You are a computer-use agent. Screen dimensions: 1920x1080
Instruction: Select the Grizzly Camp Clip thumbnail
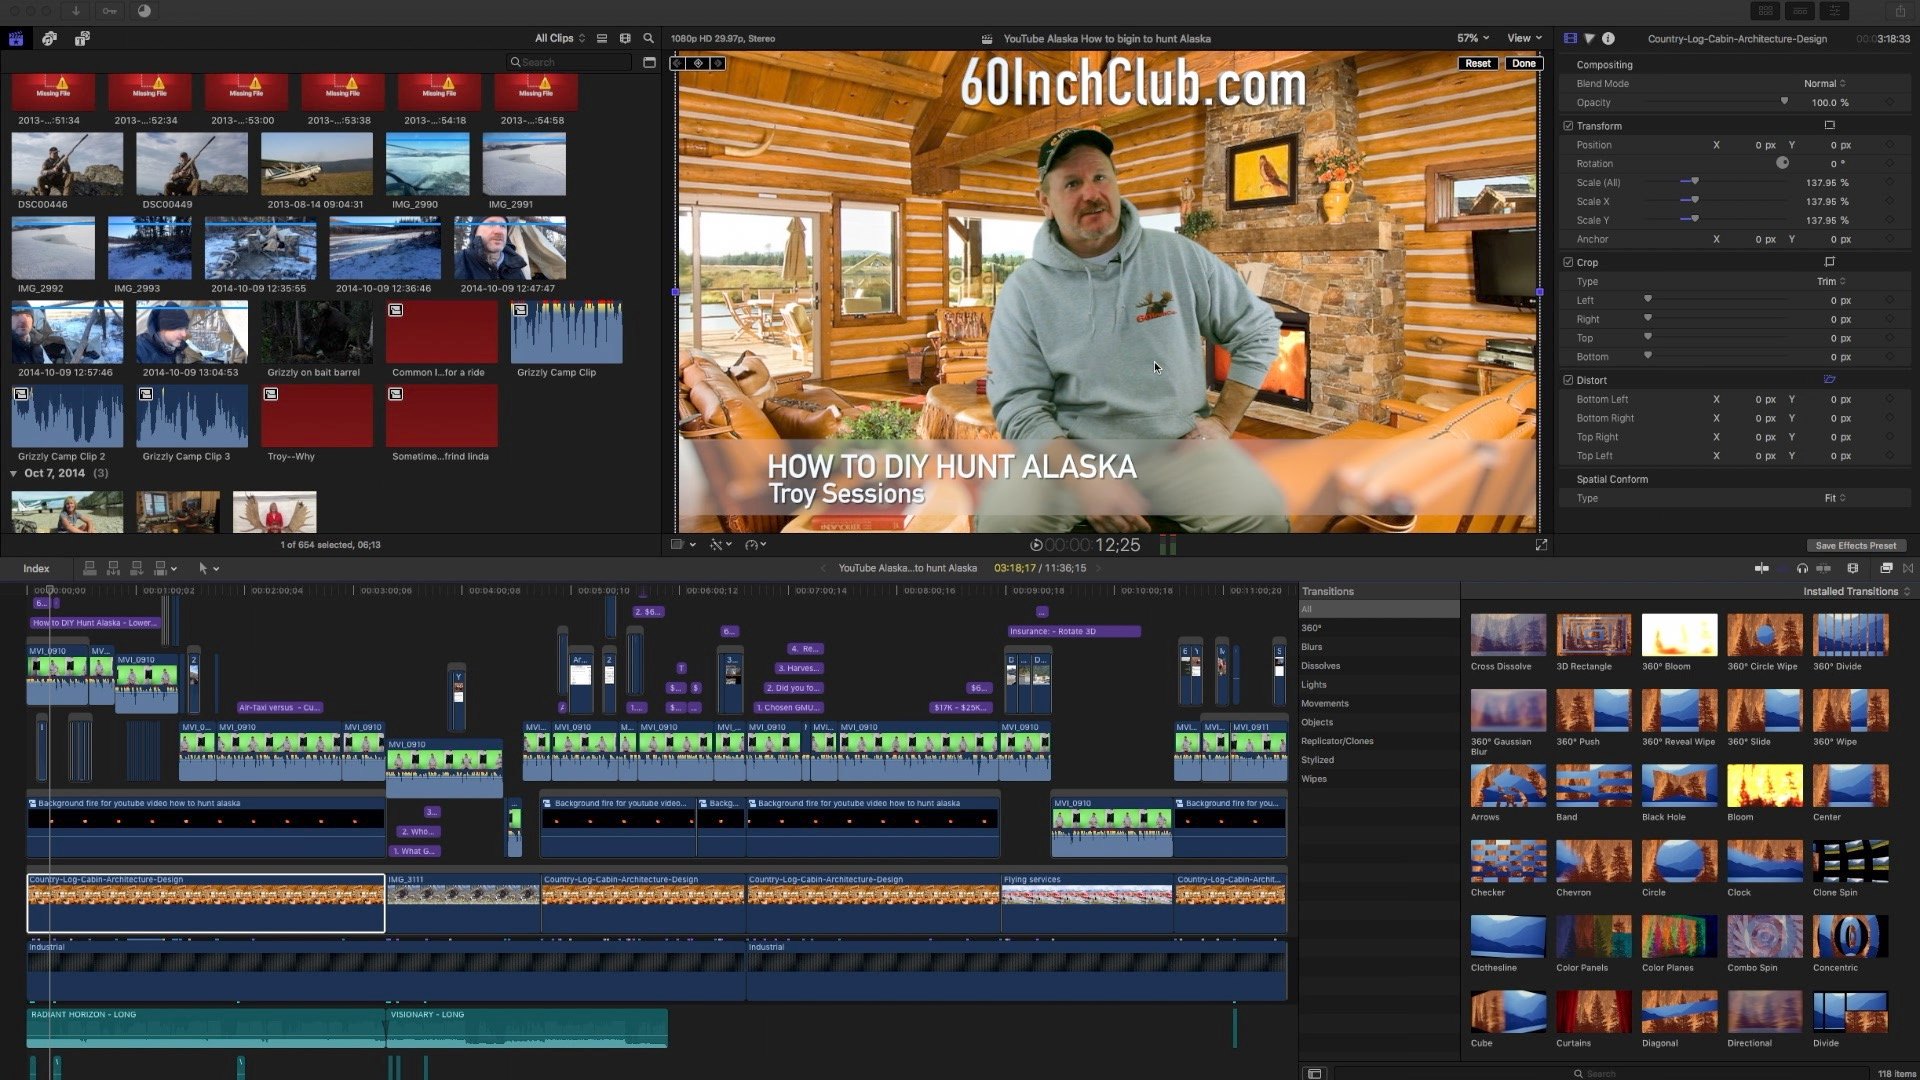pos(566,332)
